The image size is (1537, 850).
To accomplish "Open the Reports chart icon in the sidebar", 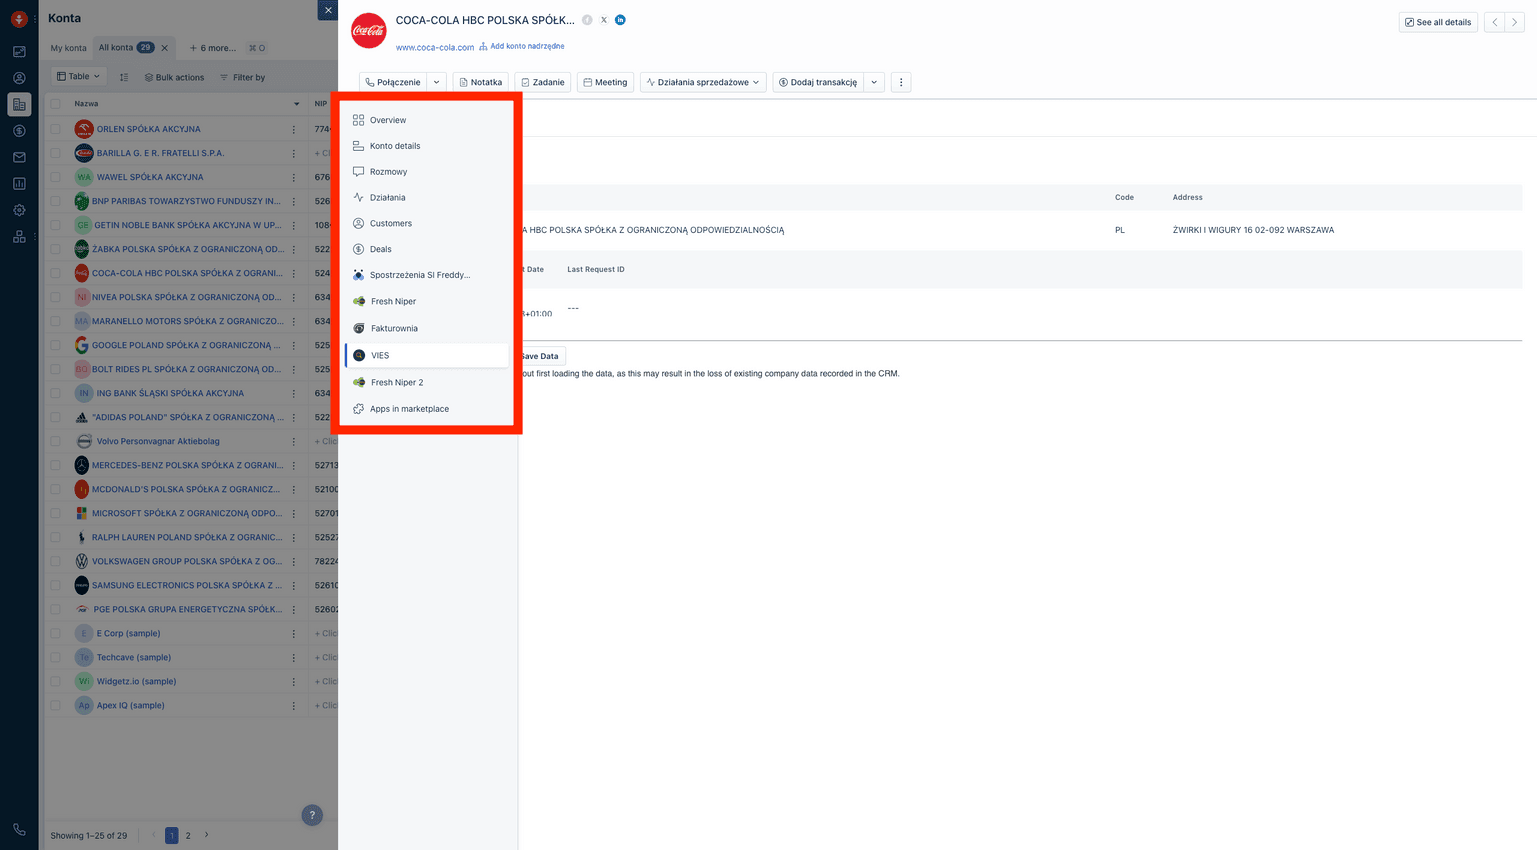I will (x=19, y=184).
